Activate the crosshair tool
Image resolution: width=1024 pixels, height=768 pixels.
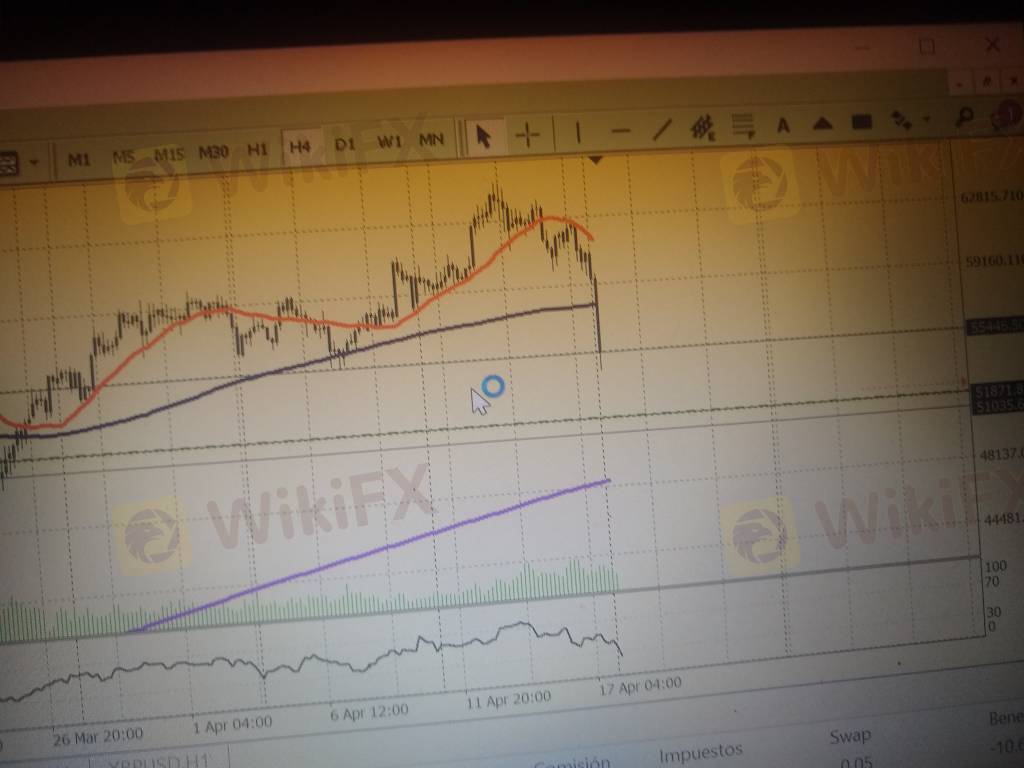pos(528,134)
